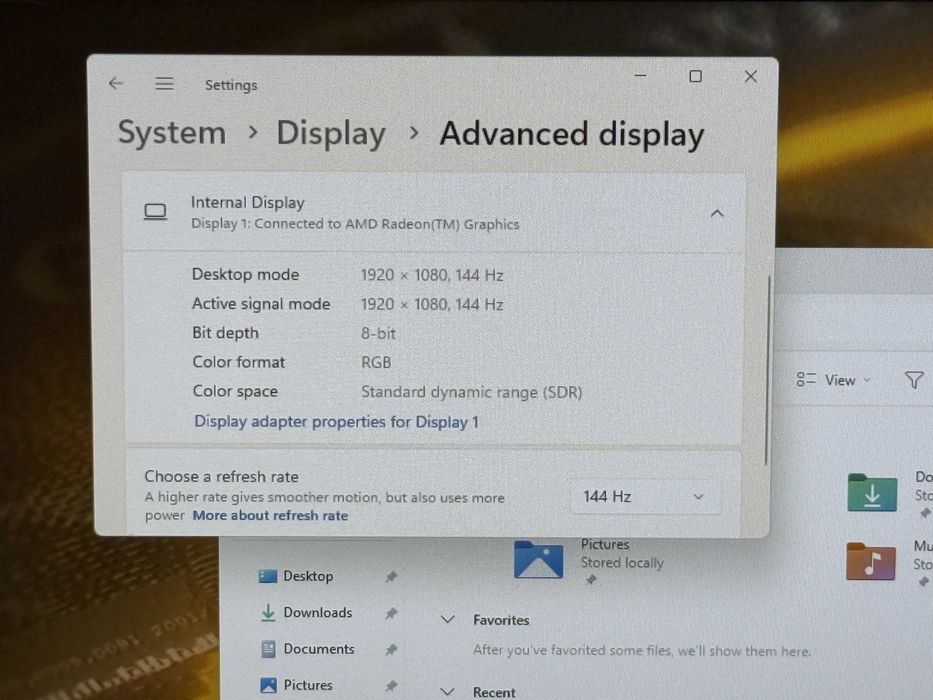Viewport: 933px width, 700px height.
Task: Click the Desktop value 1920 × 1080, 144 Hz
Action: coord(432,275)
